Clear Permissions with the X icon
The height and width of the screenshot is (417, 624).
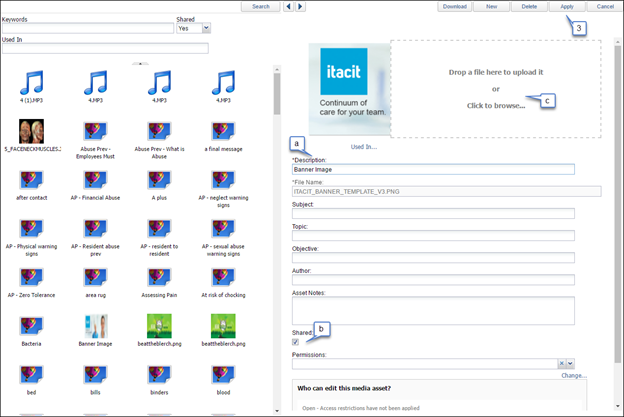point(562,363)
